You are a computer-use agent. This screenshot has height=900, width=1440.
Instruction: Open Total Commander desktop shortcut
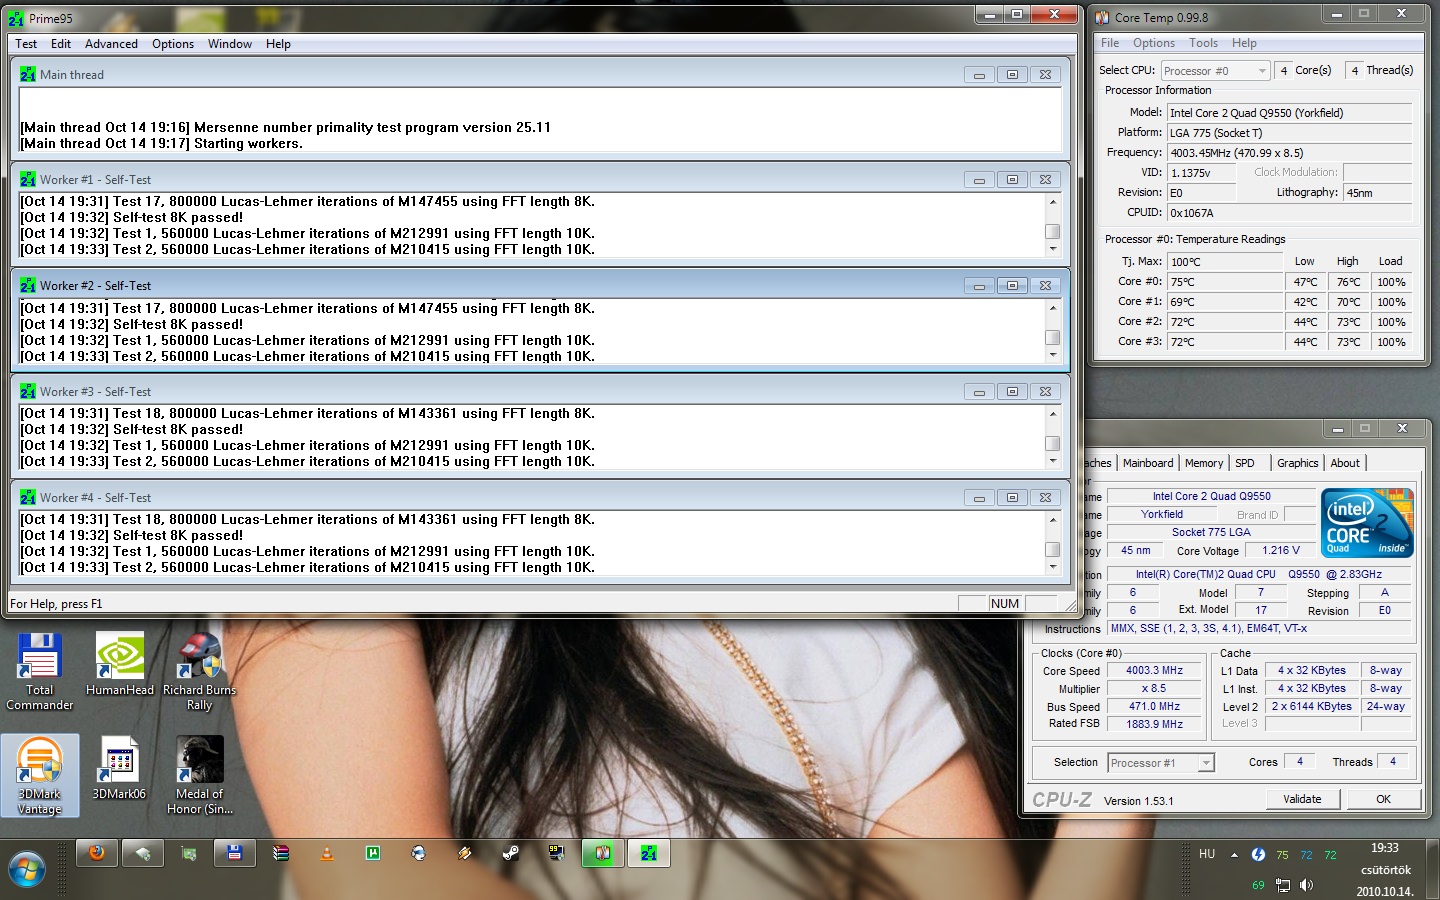pos(39,672)
